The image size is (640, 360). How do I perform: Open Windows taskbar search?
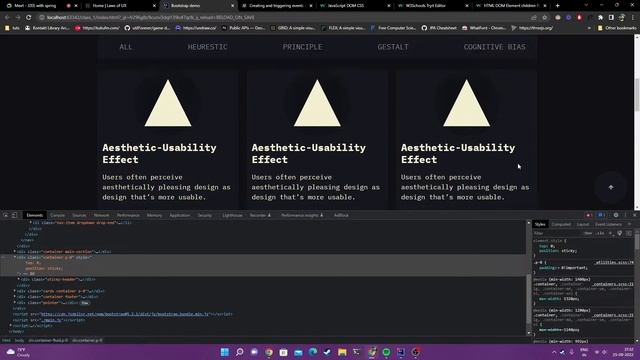pos(240,352)
